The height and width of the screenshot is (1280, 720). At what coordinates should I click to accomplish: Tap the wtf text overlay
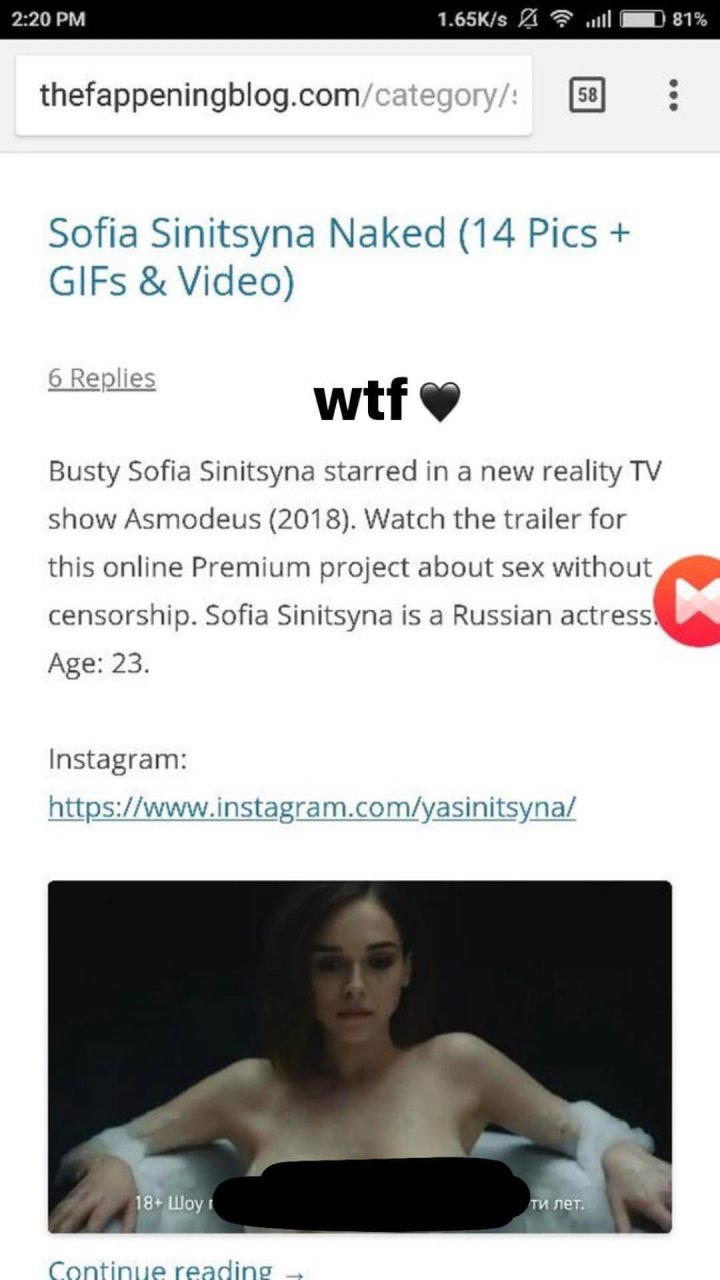[x=360, y=401]
